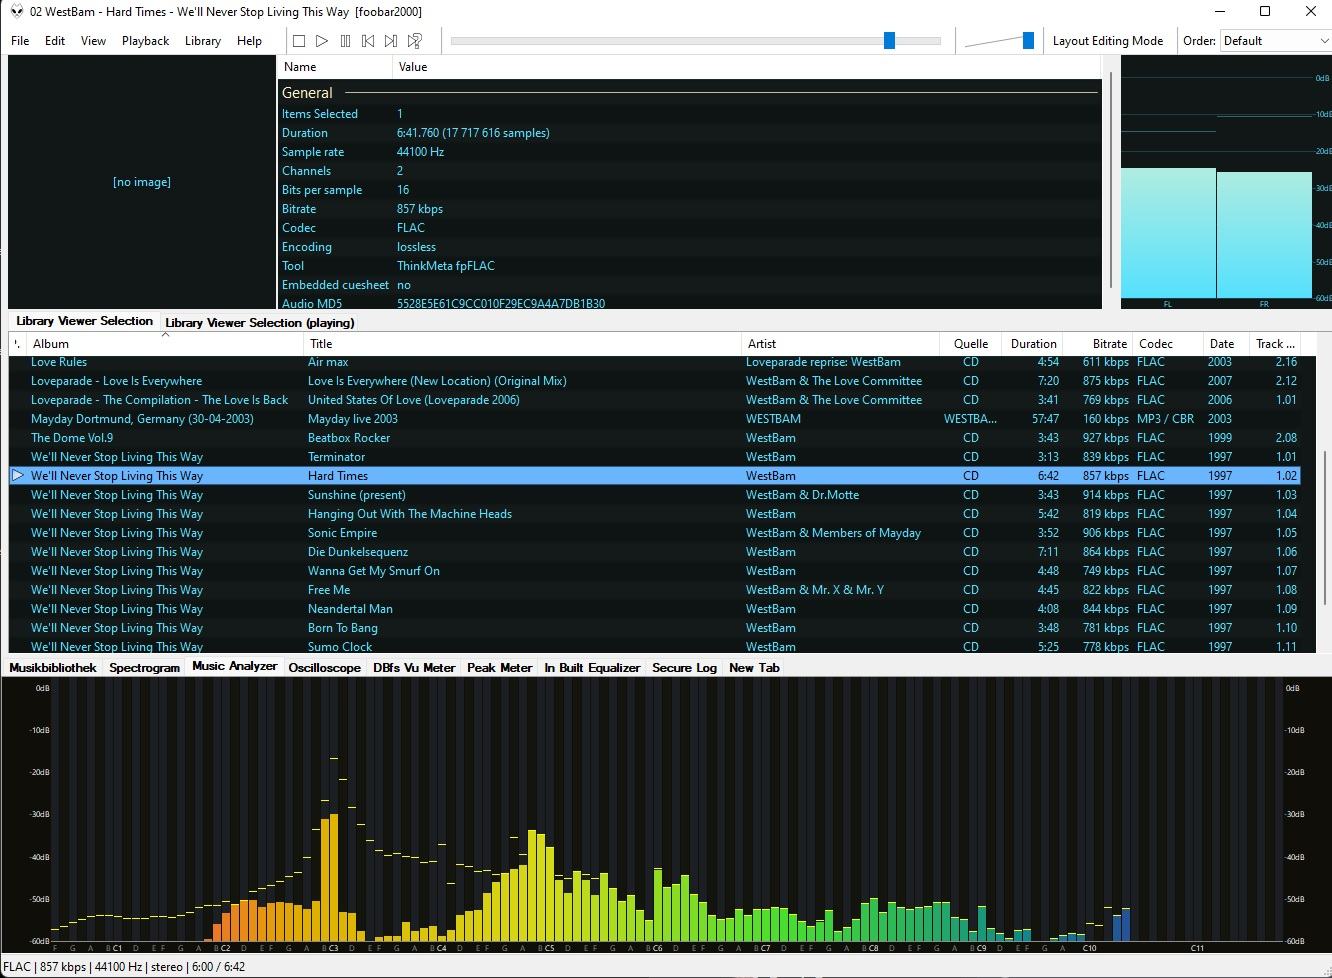
Task: Open the Peak Meter tab
Action: 500,668
